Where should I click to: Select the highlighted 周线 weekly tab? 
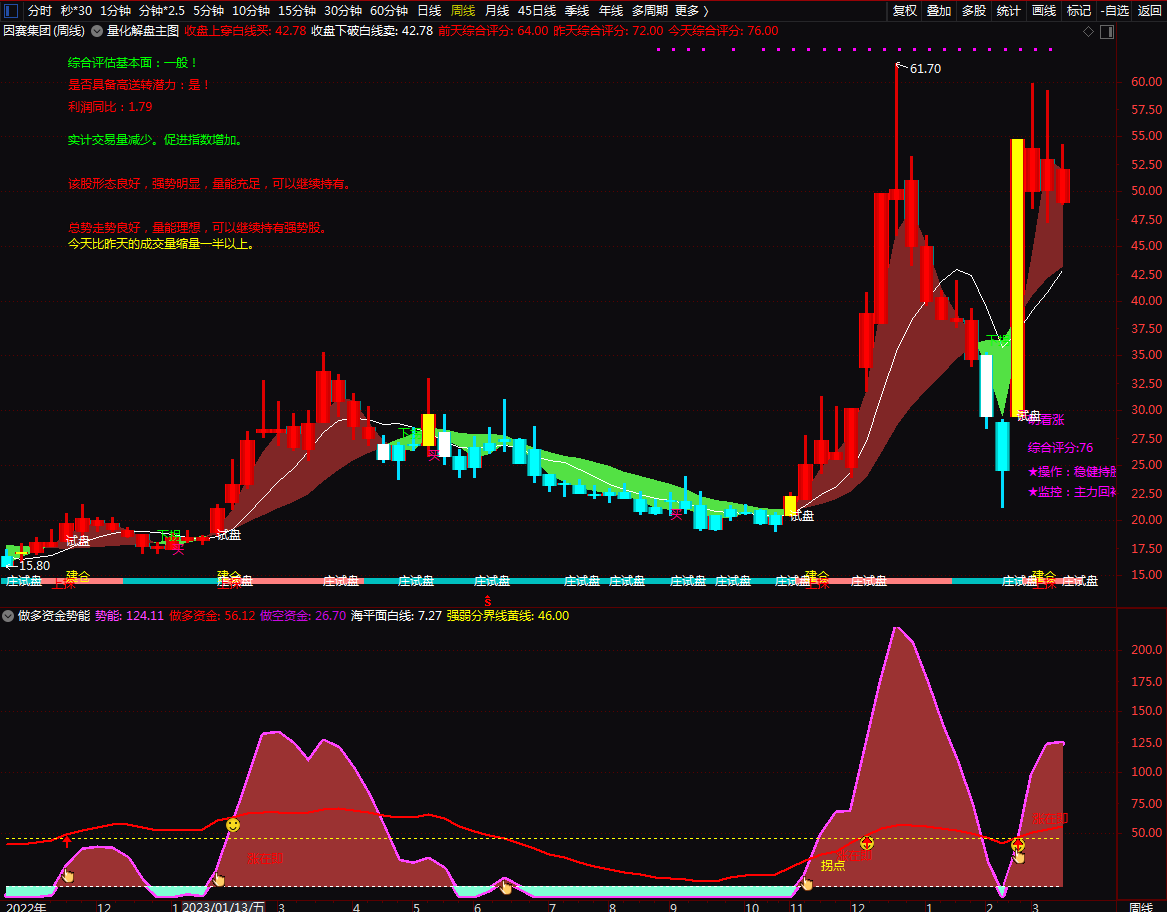pyautogui.click(x=463, y=10)
